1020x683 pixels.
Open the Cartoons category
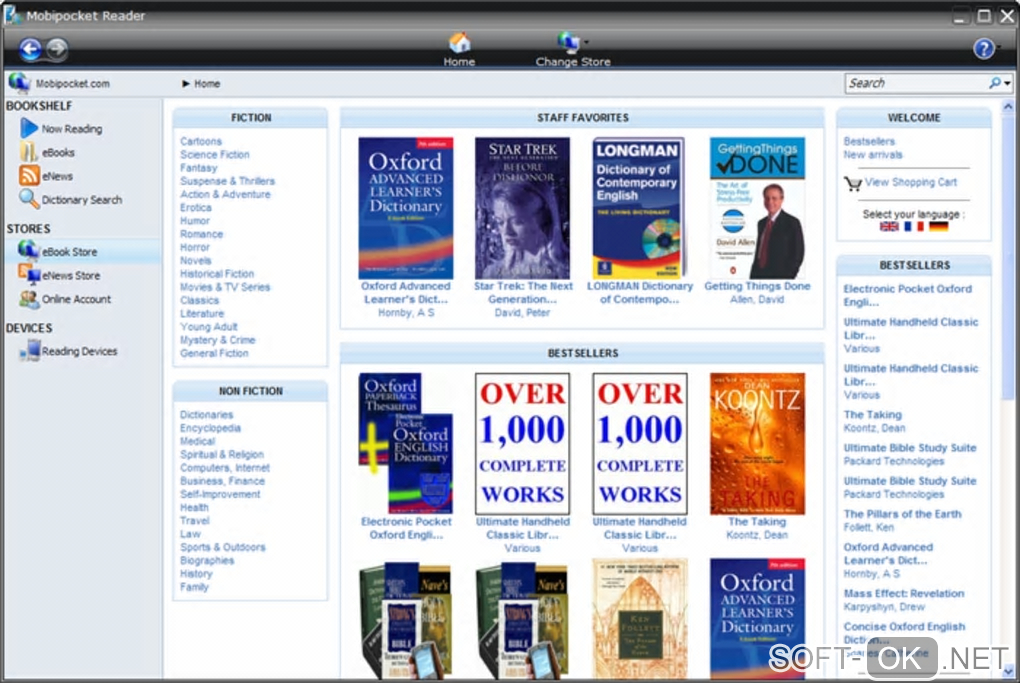pyautogui.click(x=201, y=141)
